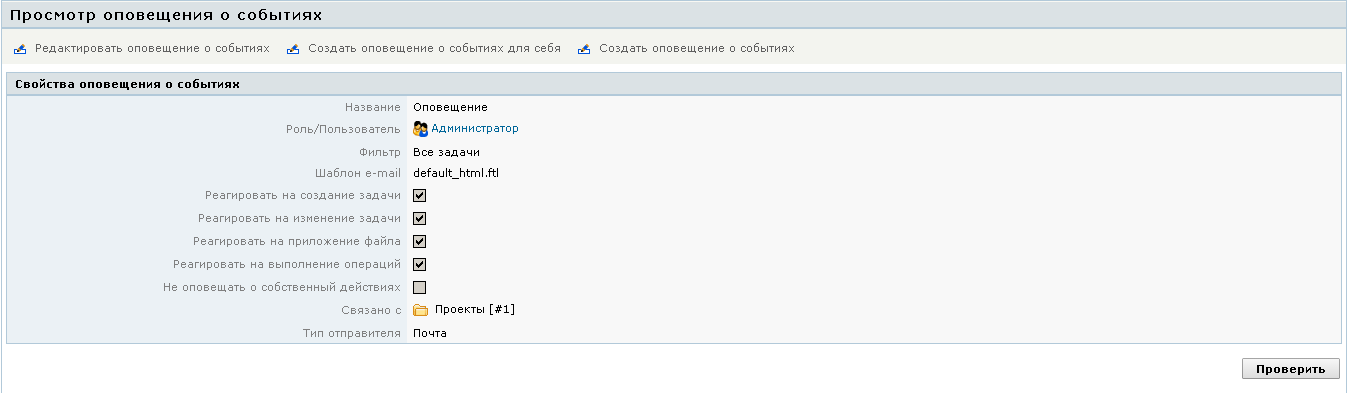Click the user icon next to Администратор
Viewport: 1348px width, 393px height.
coord(421,129)
